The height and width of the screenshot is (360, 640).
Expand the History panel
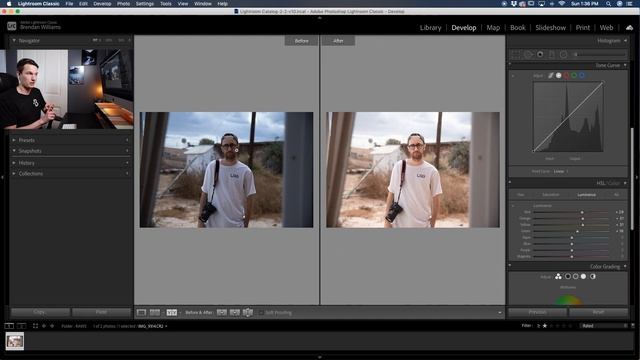pos(14,163)
